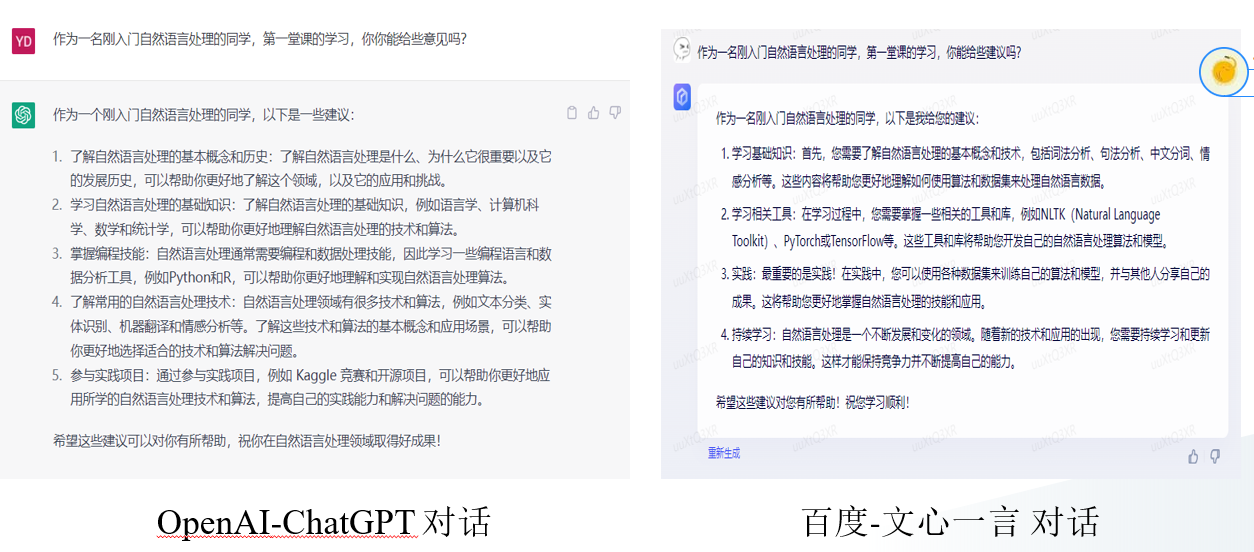Click the caption OpenAI-ChatGPT 对话
The width and height of the screenshot is (1254, 552).
[324, 522]
